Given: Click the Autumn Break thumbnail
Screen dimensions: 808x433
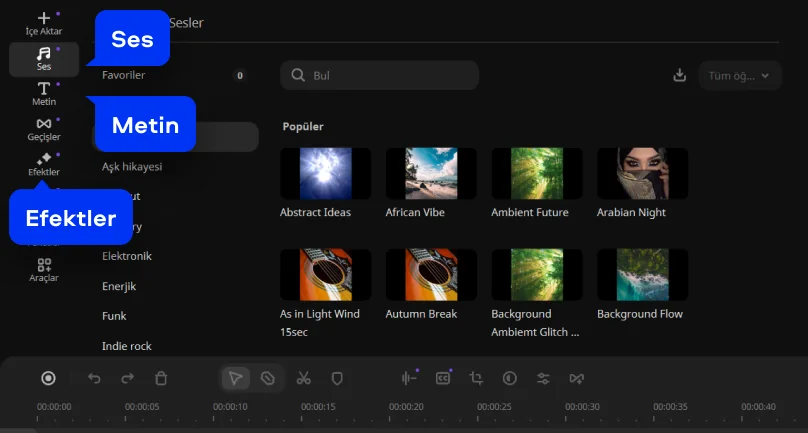Looking at the screenshot, I should pos(431,275).
